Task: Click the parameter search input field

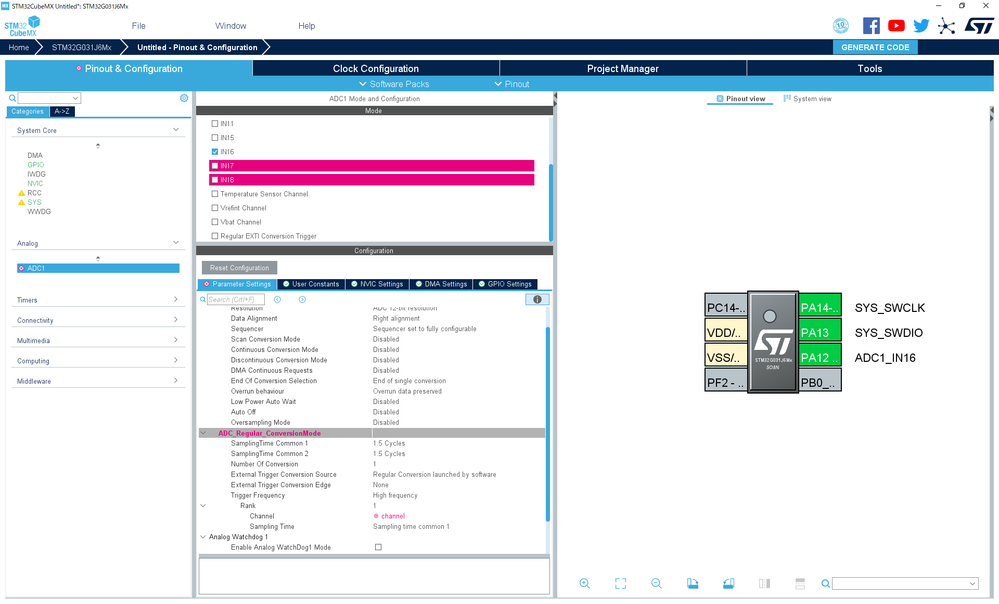Action: tap(235, 299)
